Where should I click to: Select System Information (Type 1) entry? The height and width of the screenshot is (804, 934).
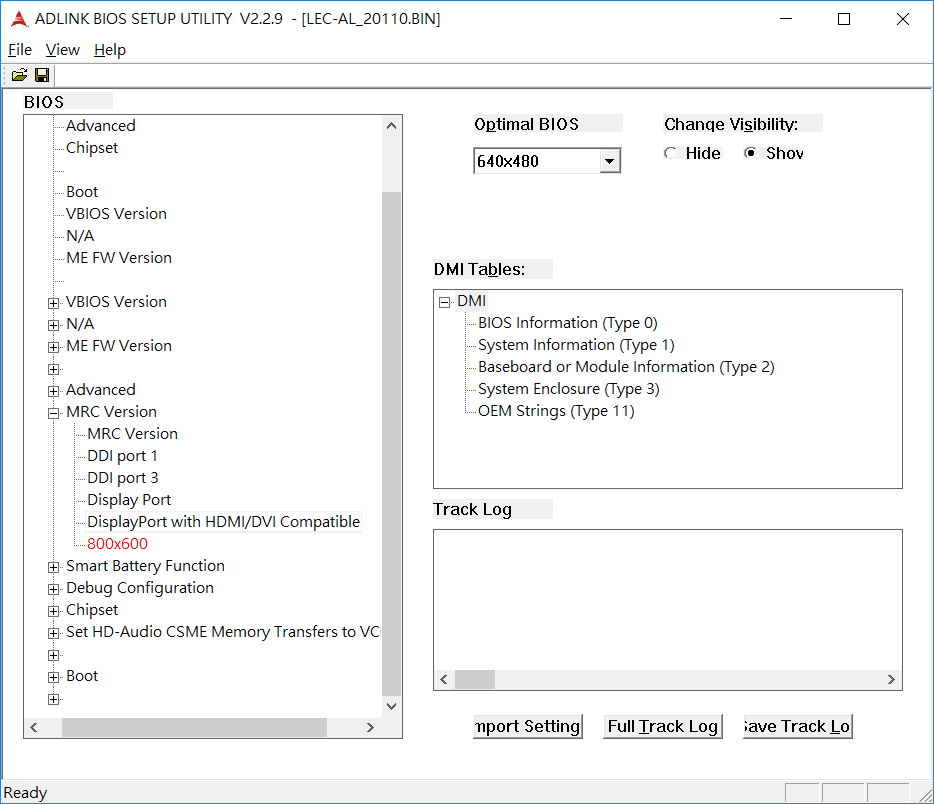[576, 345]
